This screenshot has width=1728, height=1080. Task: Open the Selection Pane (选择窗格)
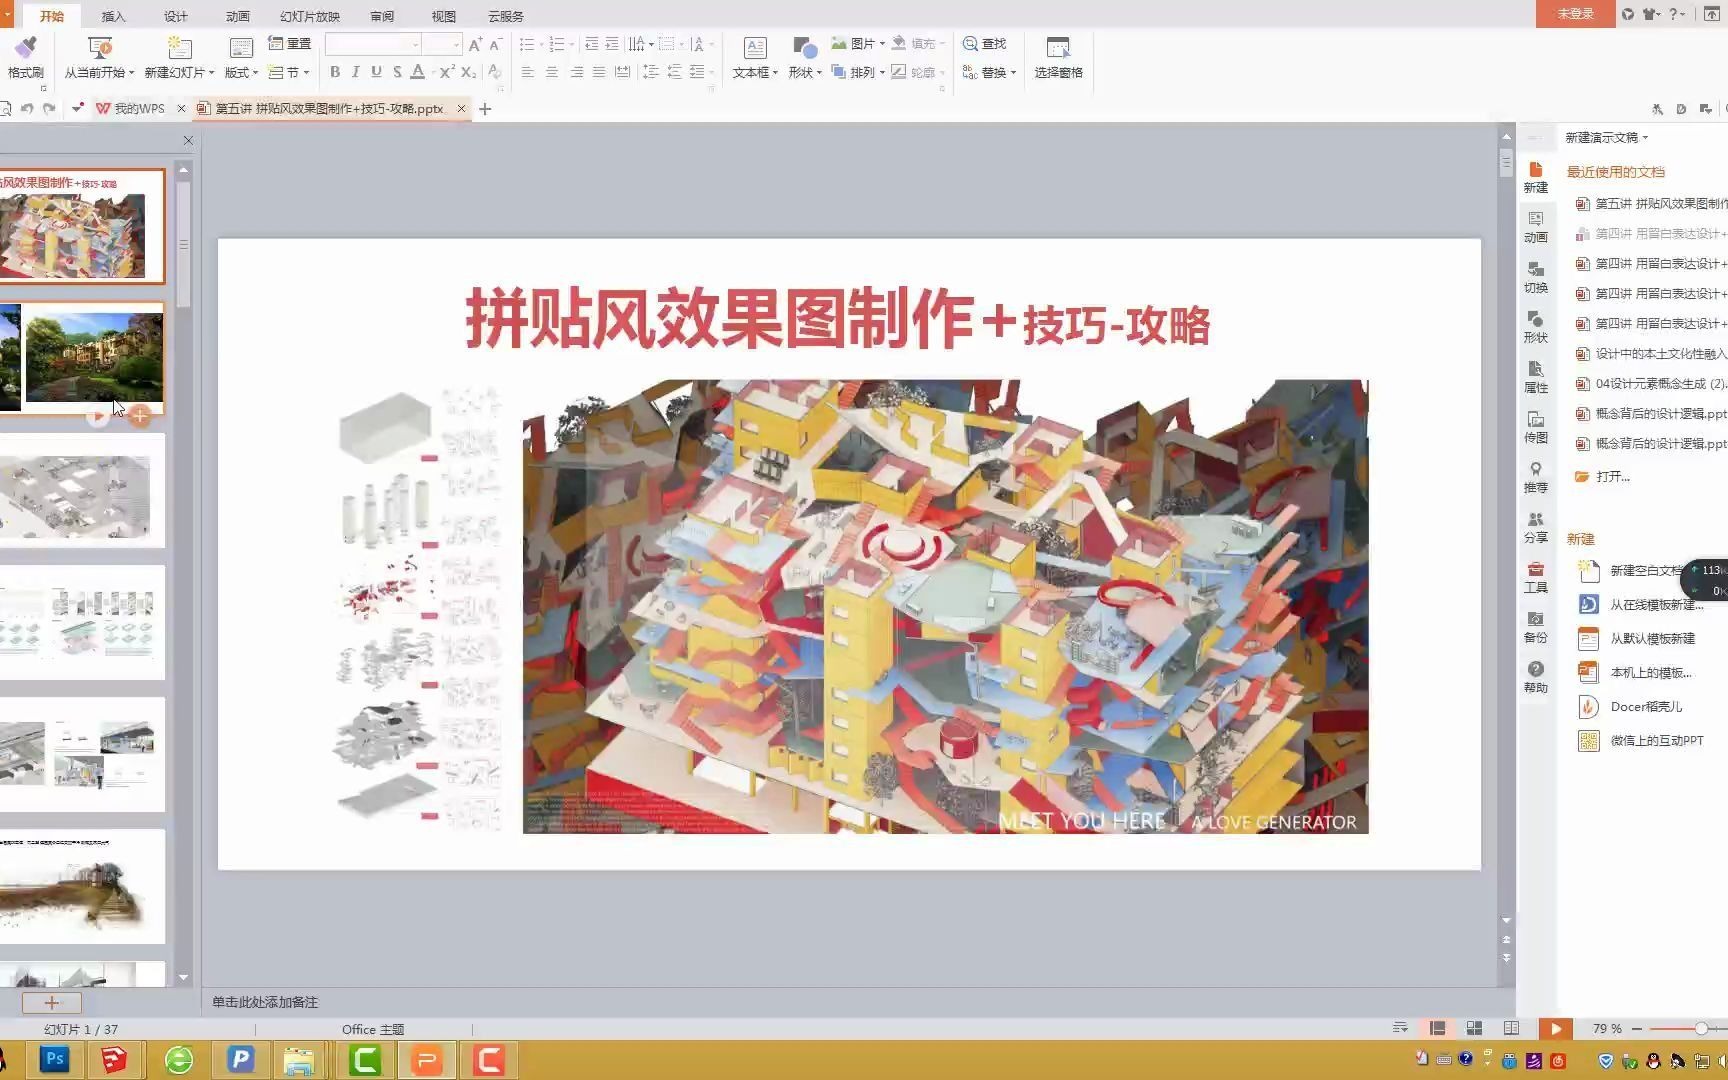[x=1058, y=57]
